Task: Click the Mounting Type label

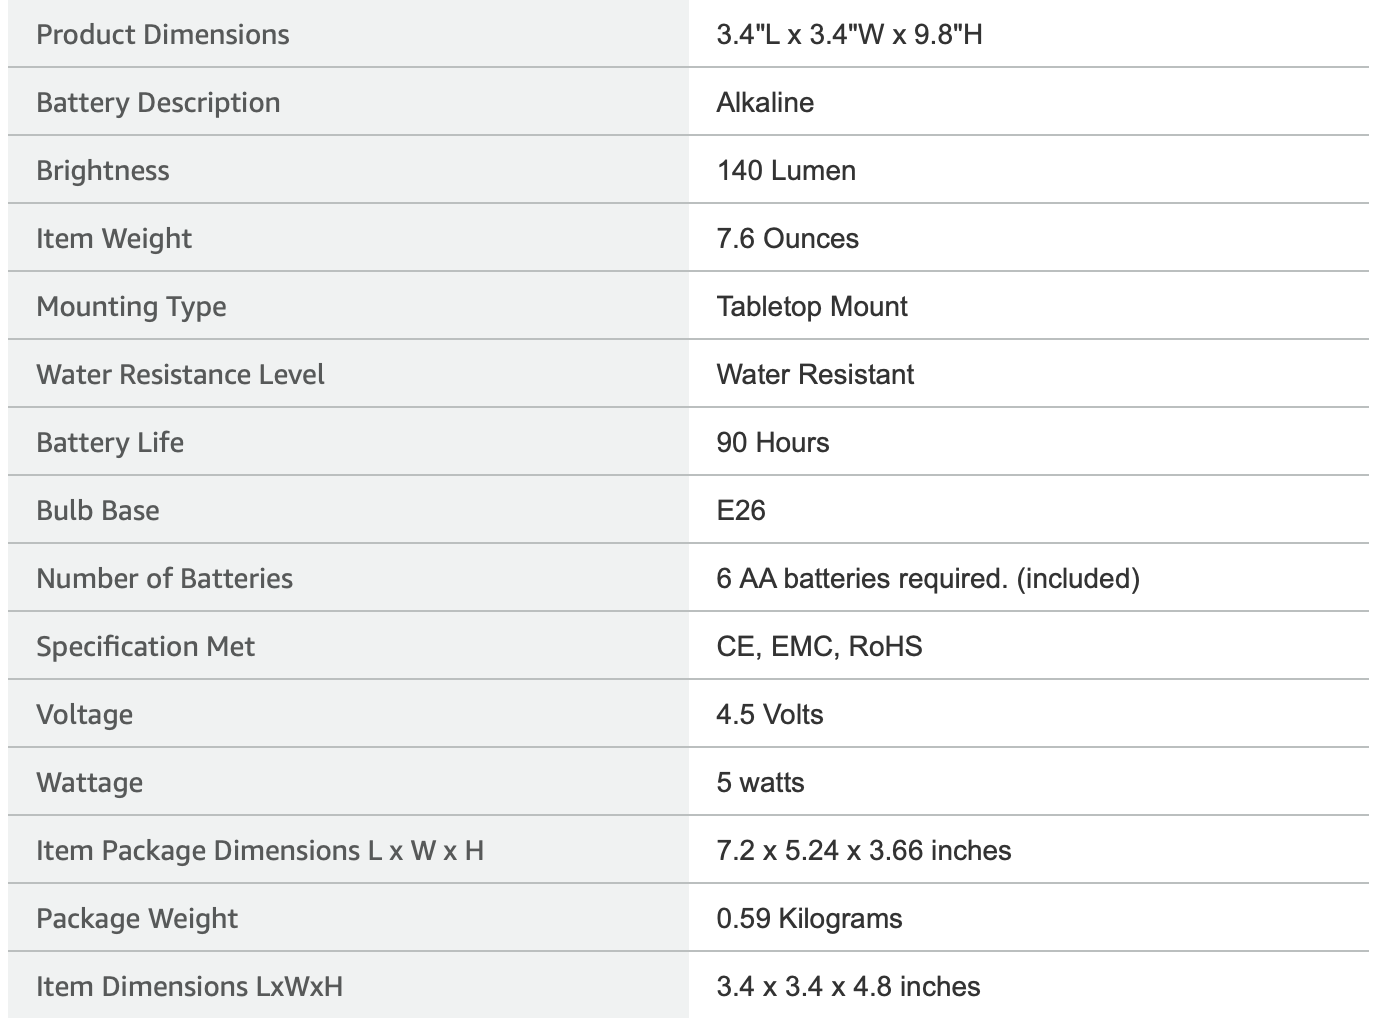Action: pyautogui.click(x=131, y=307)
